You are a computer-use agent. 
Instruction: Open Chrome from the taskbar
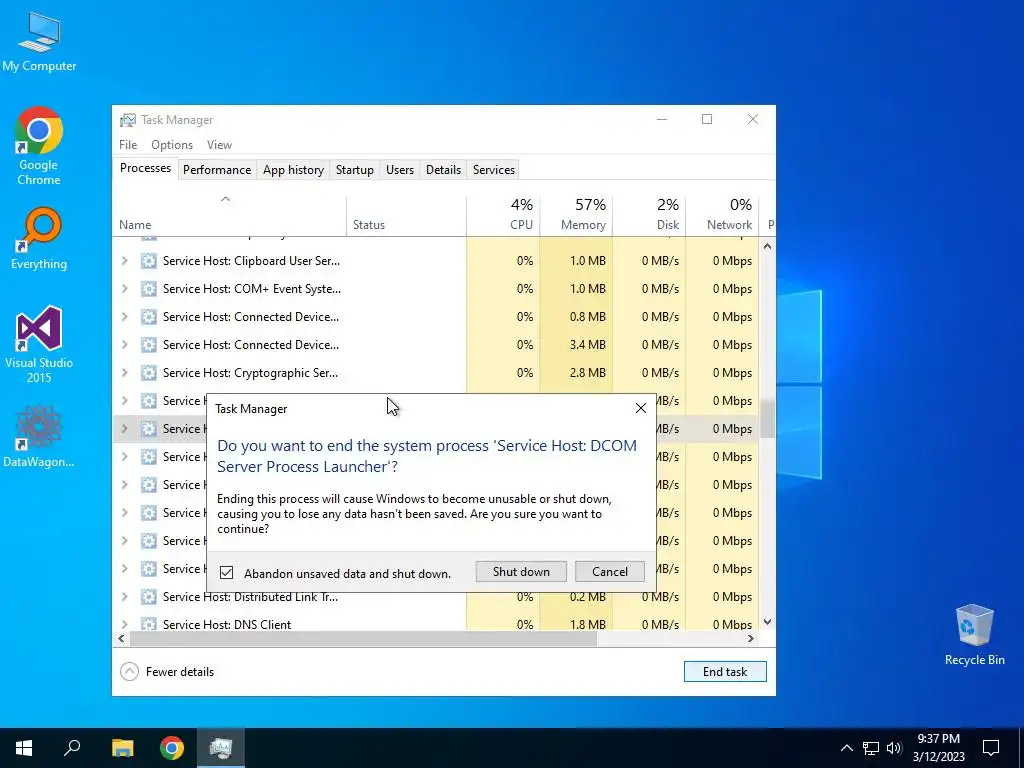pyautogui.click(x=172, y=748)
